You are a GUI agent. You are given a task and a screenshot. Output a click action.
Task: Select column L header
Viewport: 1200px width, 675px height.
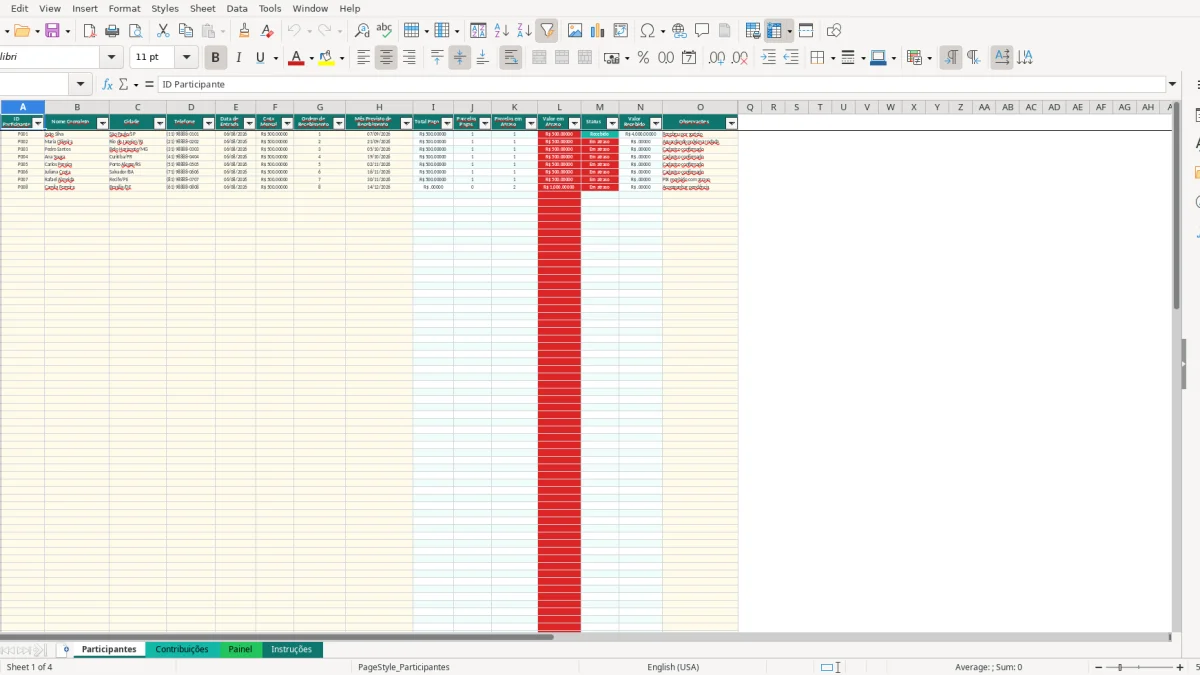pyautogui.click(x=559, y=107)
